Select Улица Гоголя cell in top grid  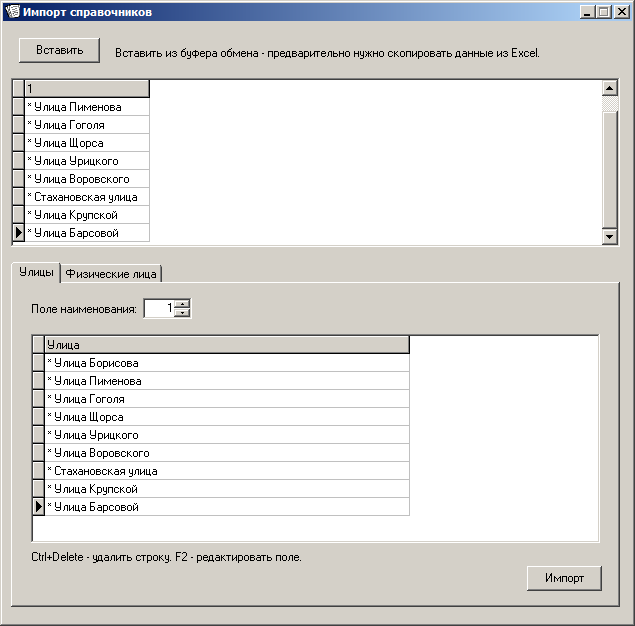(x=86, y=125)
